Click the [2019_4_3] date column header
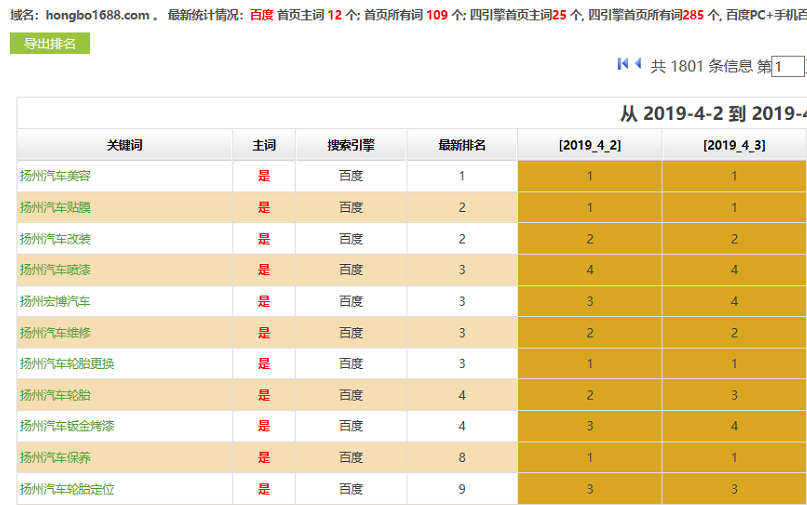Screen dimensions: 807x505 click(734, 145)
